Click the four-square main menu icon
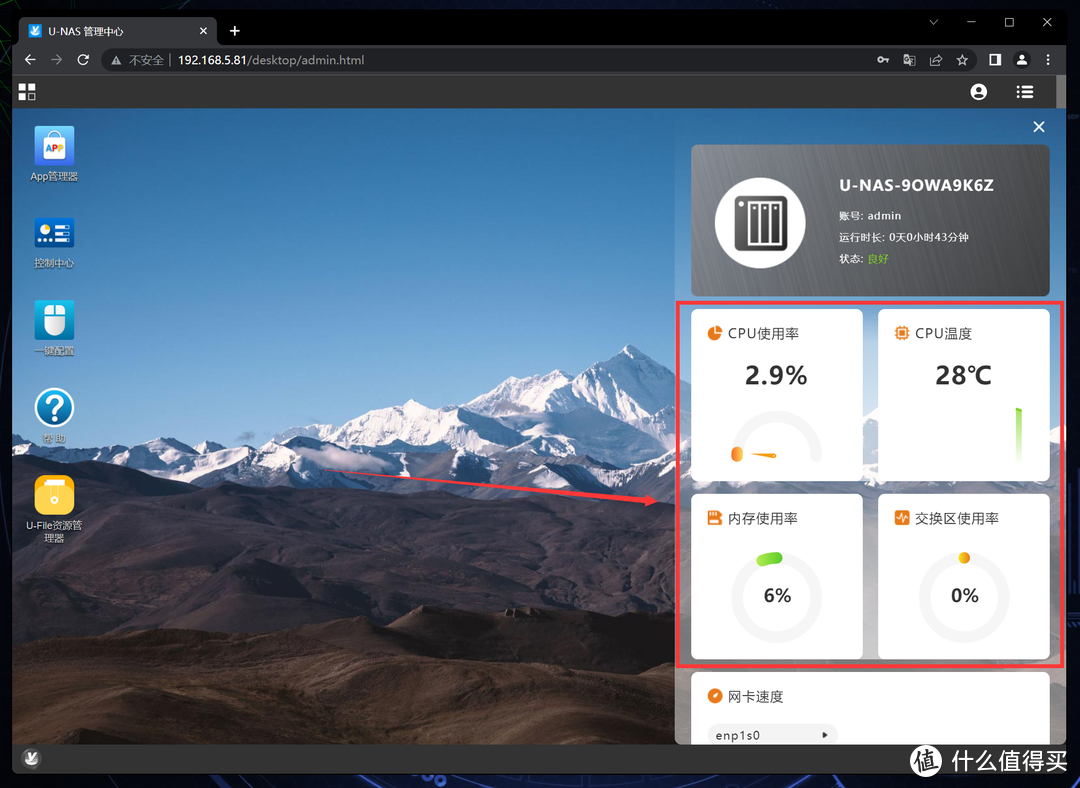 point(27,92)
